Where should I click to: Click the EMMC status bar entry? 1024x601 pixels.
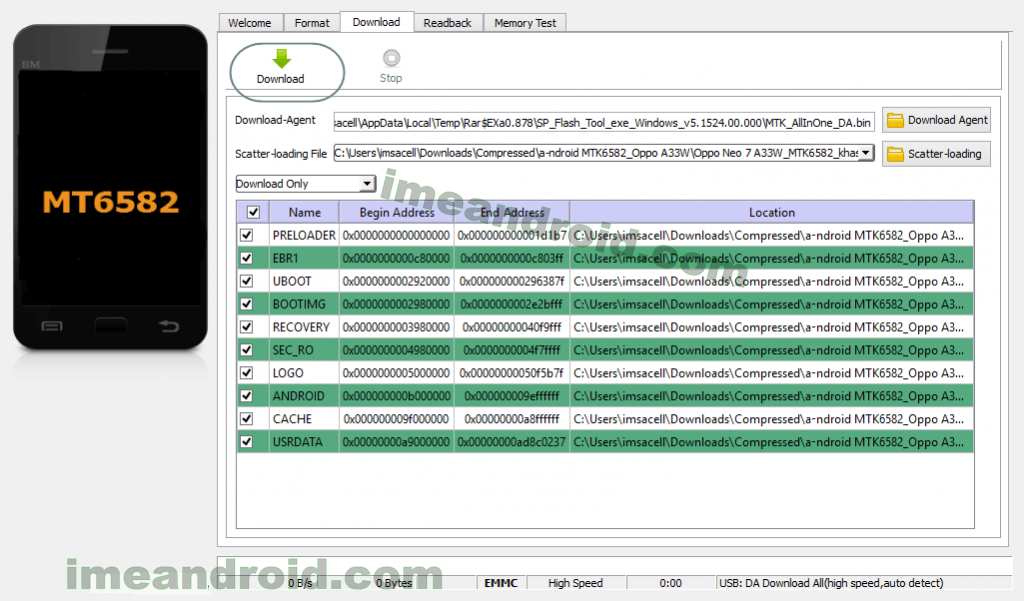[501, 583]
